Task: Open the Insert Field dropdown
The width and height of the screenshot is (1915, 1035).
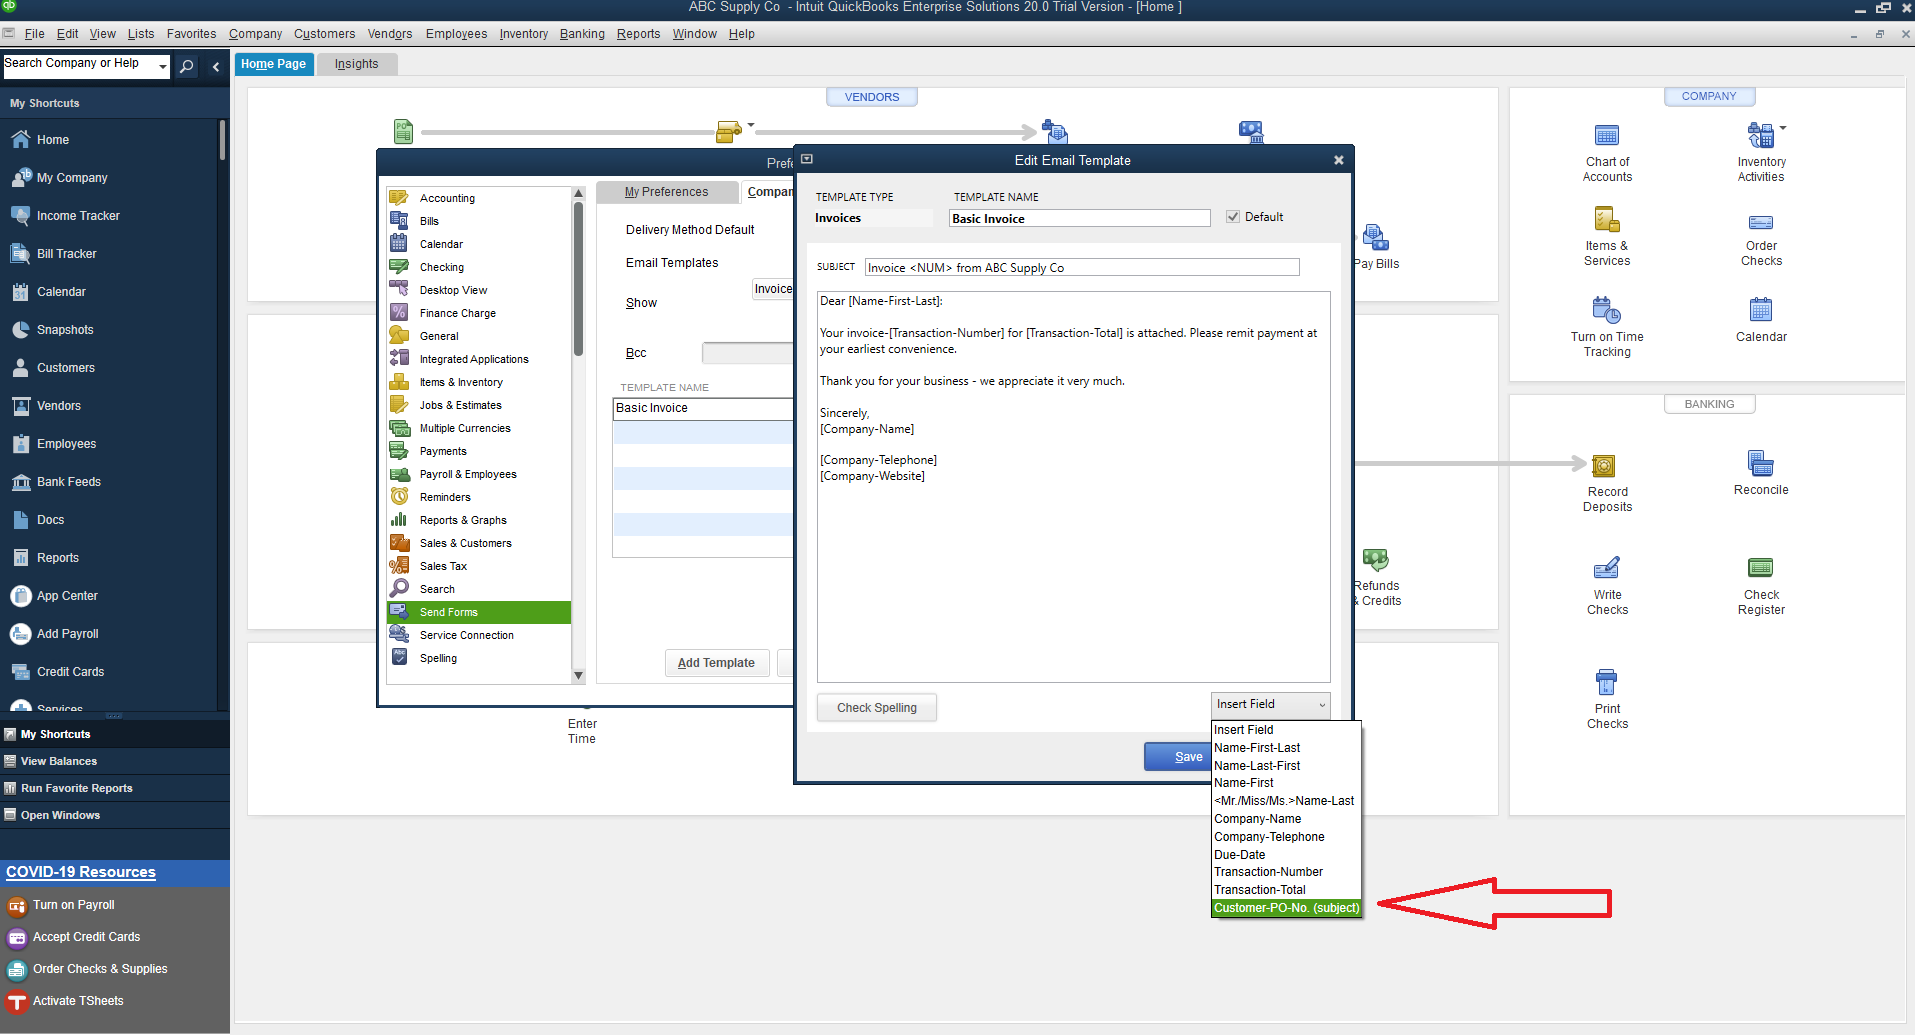Action: (x=1270, y=704)
